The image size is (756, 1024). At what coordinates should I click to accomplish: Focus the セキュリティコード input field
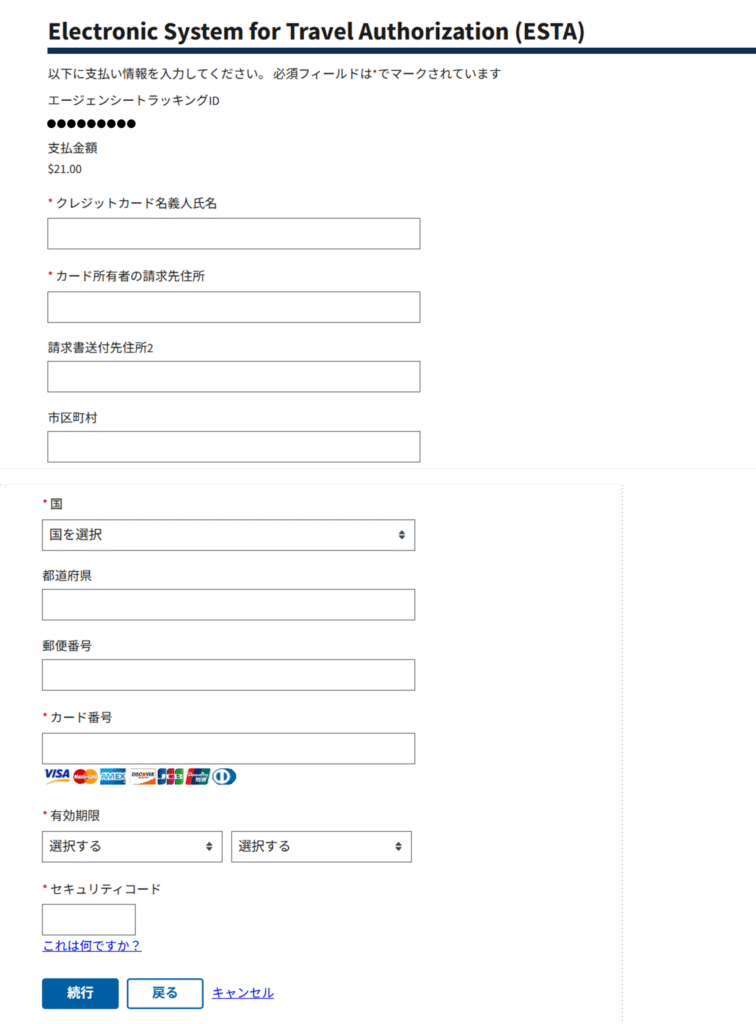coord(89,920)
